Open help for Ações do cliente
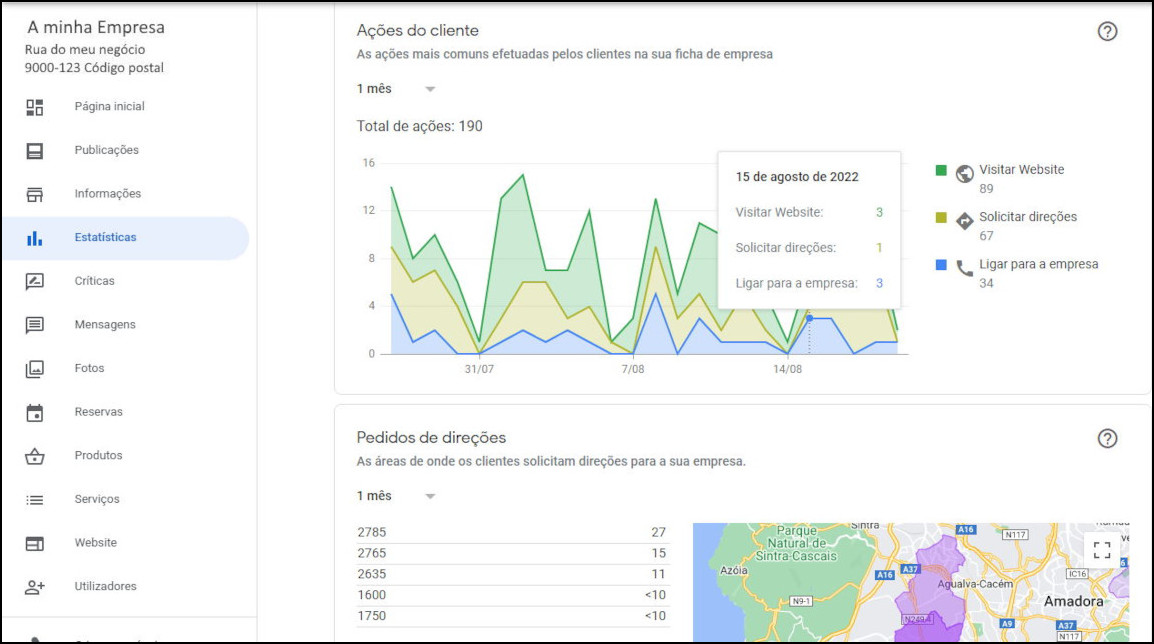The image size is (1154, 644). coord(1107,32)
